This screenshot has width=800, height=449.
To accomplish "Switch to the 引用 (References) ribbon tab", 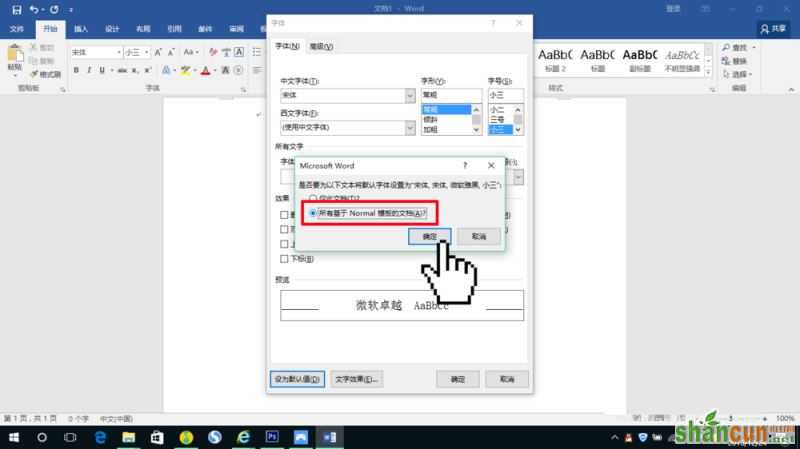I will pyautogui.click(x=174, y=29).
